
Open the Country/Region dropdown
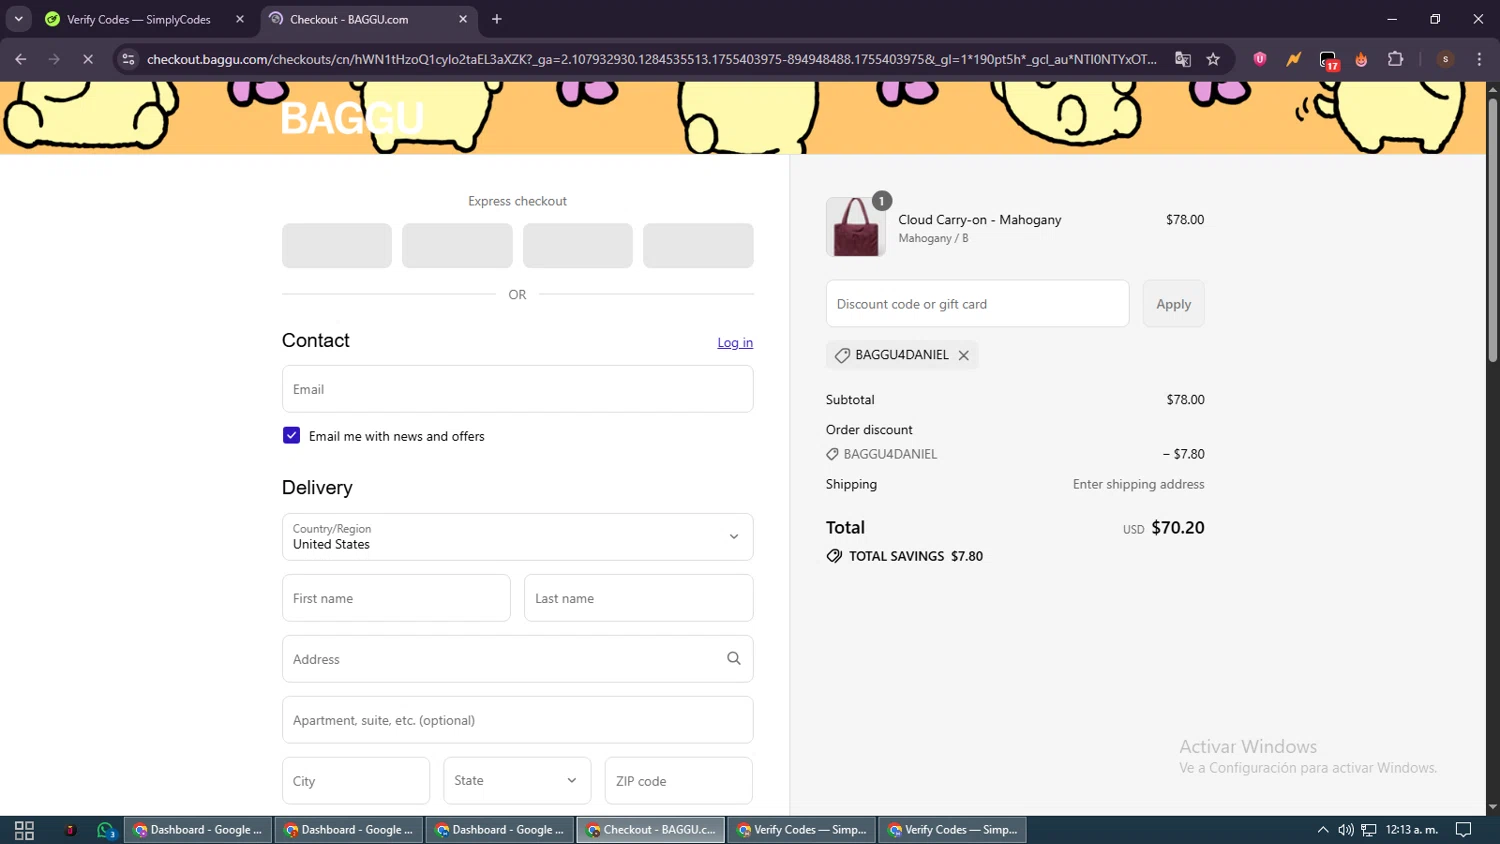(517, 537)
